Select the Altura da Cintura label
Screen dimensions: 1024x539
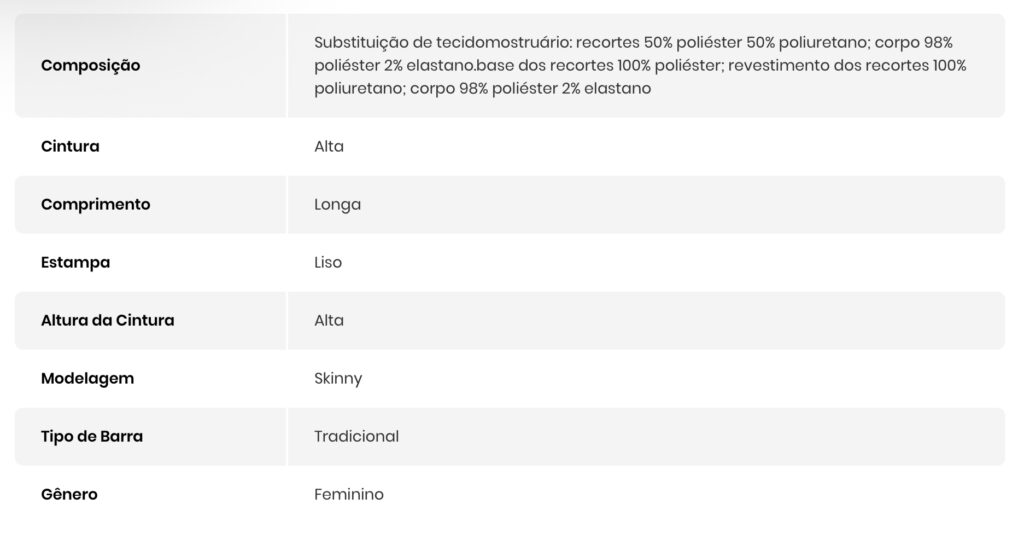pos(108,320)
